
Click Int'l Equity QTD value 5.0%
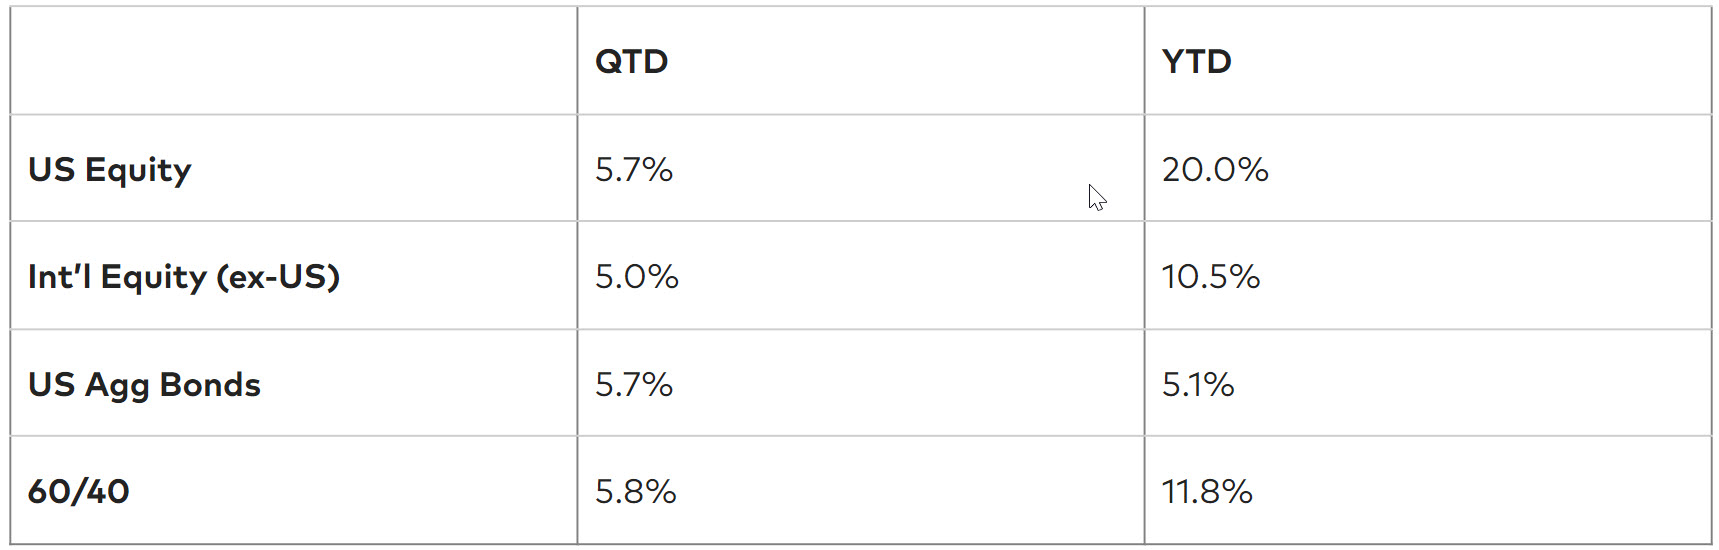coord(637,276)
